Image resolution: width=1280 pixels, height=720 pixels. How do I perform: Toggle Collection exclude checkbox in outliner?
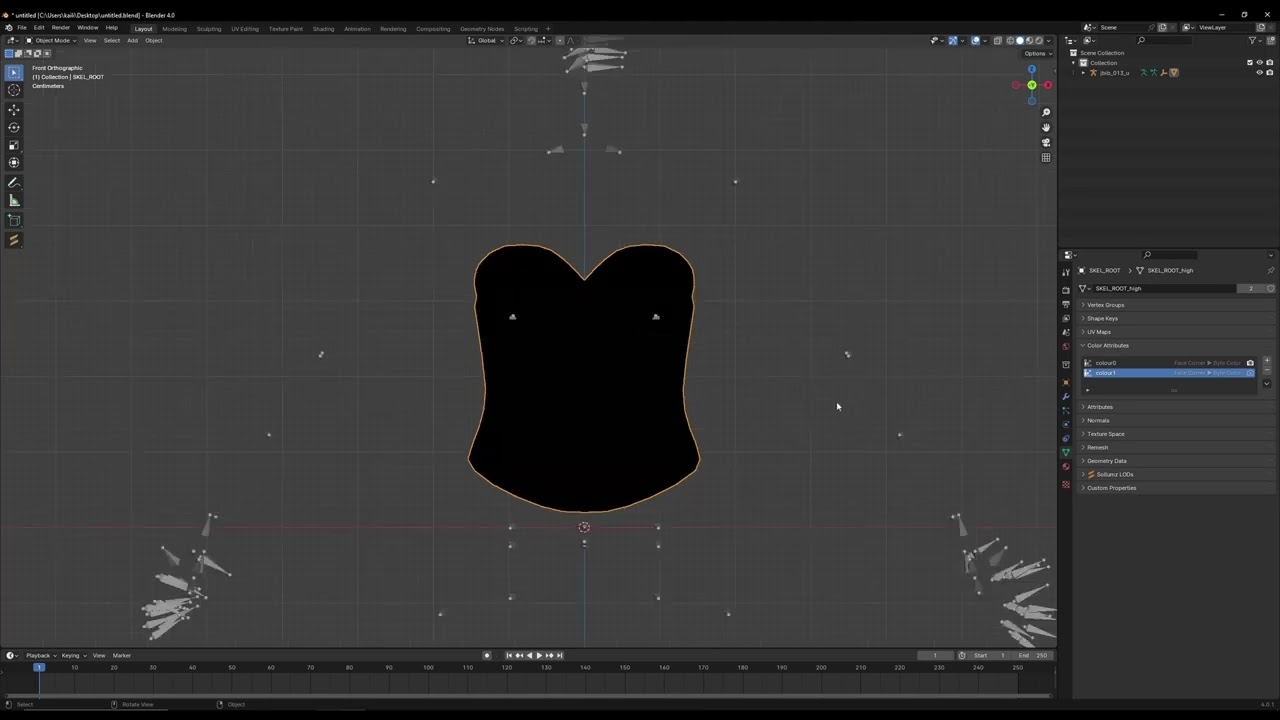(x=1249, y=63)
